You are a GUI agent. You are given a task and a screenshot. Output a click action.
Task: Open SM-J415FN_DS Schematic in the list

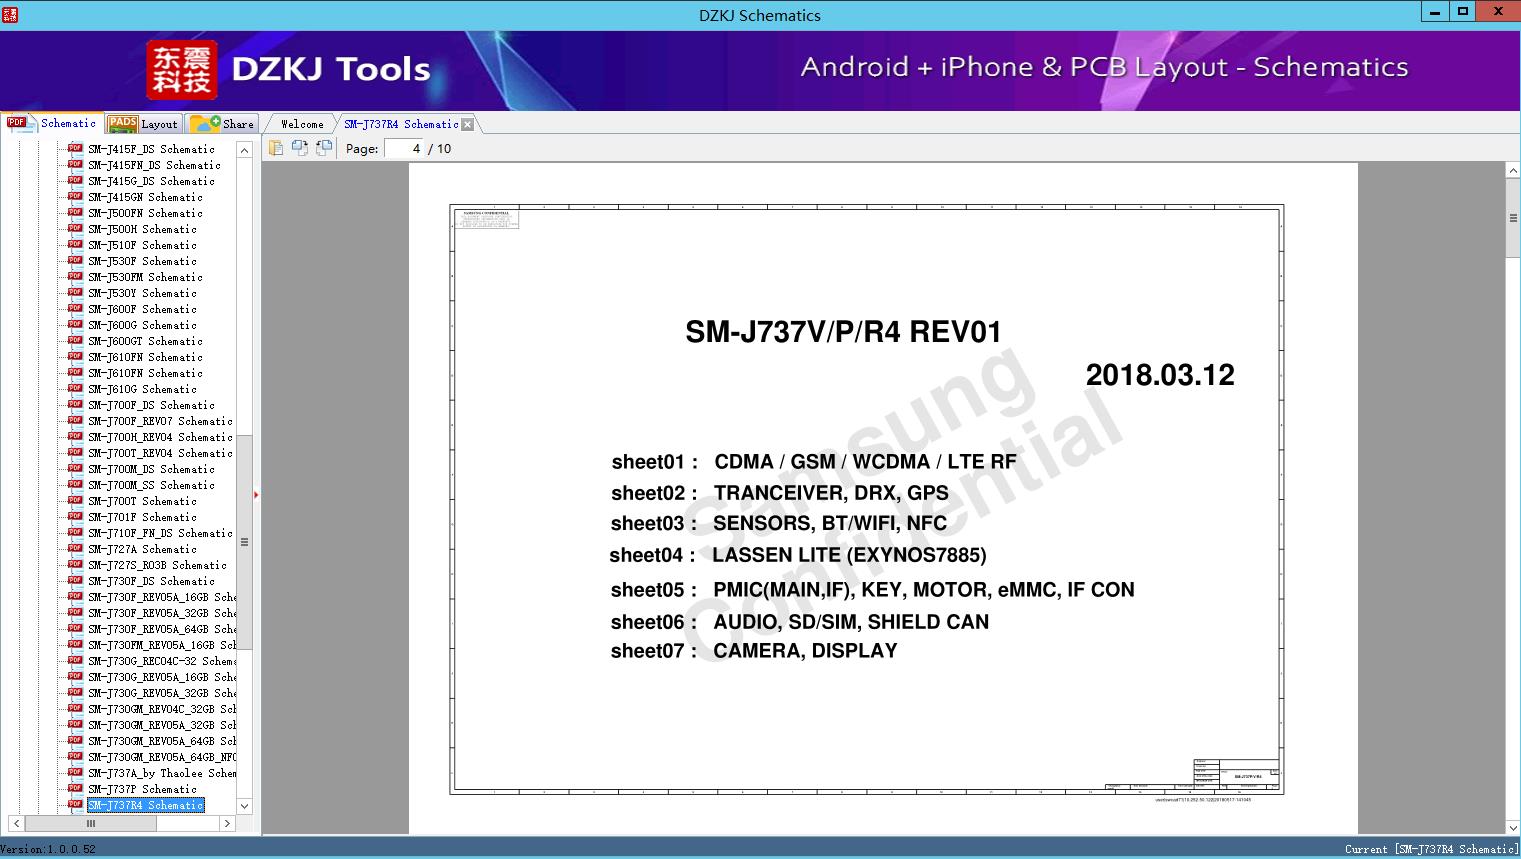tap(154, 165)
